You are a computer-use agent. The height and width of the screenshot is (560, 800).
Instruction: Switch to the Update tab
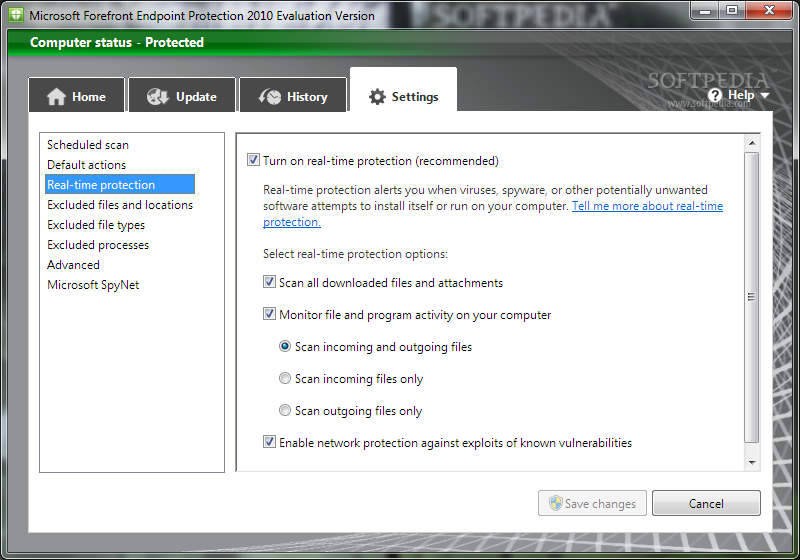click(x=182, y=94)
